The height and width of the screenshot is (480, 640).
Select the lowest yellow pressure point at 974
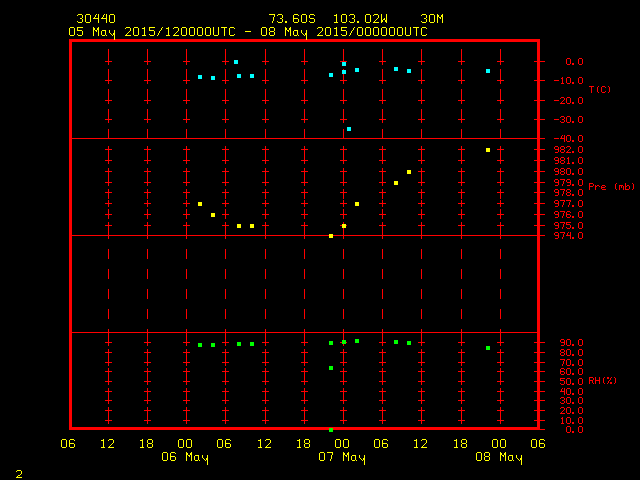[x=331, y=236]
